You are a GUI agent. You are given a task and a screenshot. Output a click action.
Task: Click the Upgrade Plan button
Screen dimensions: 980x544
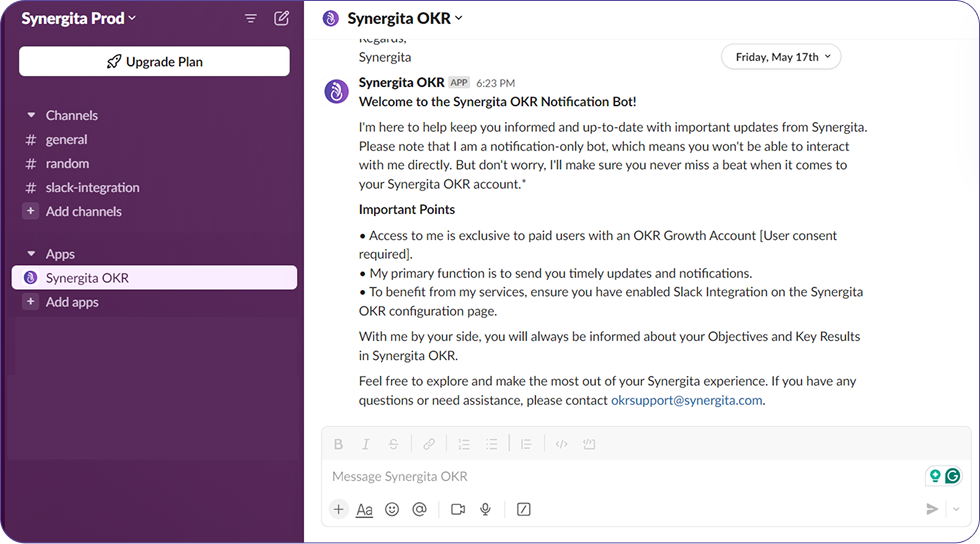[x=154, y=62]
